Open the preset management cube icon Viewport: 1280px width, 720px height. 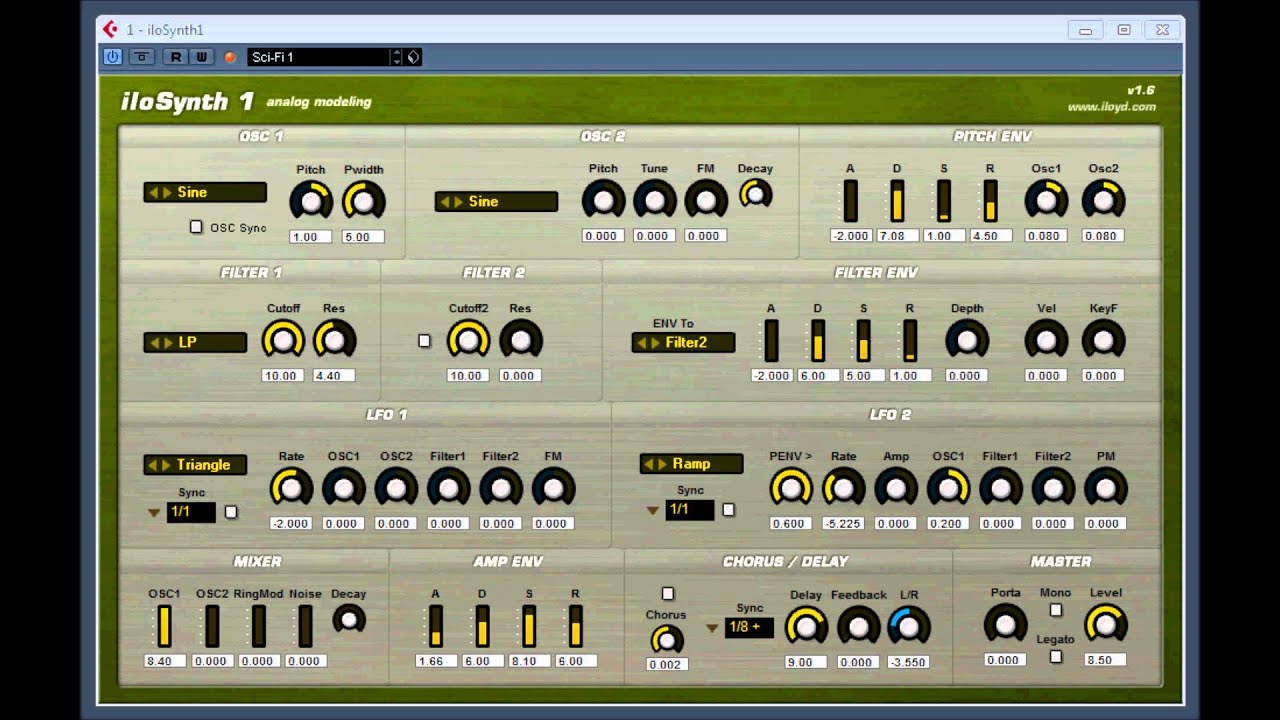(x=413, y=57)
